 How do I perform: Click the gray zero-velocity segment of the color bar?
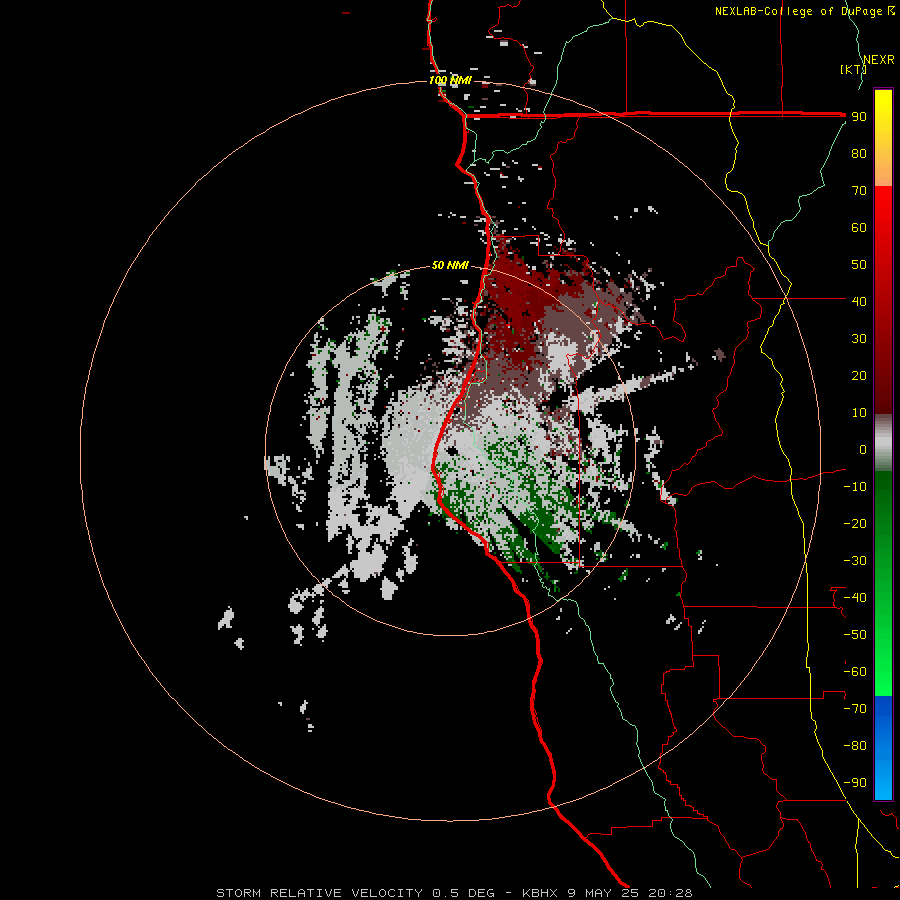pyautogui.click(x=883, y=443)
